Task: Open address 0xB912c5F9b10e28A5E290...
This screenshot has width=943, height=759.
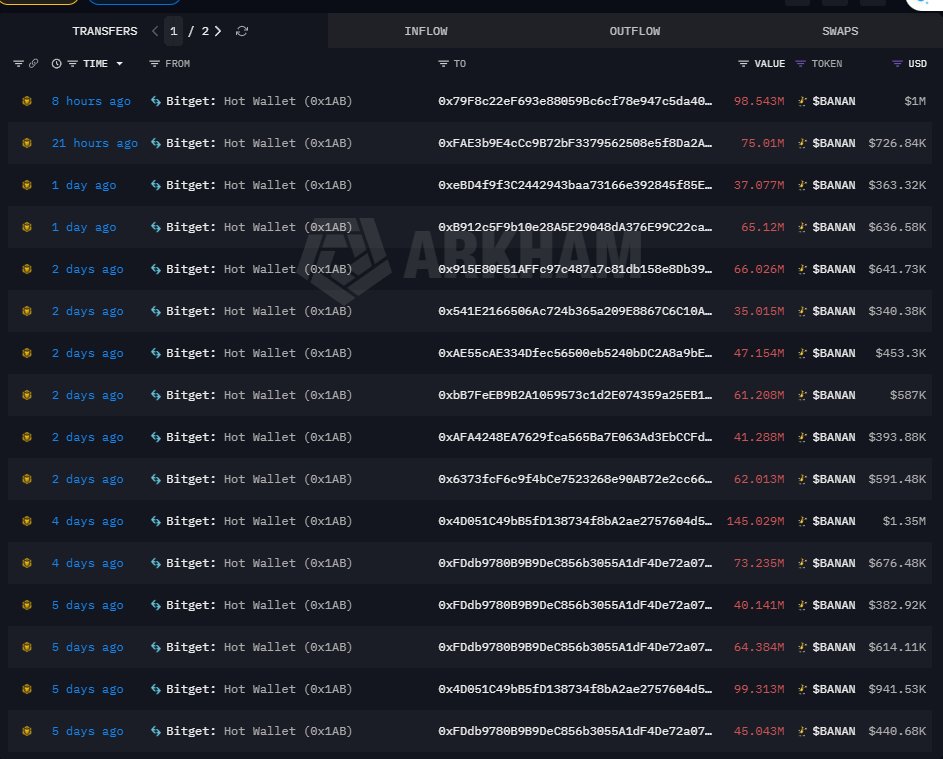Action: 575,227
